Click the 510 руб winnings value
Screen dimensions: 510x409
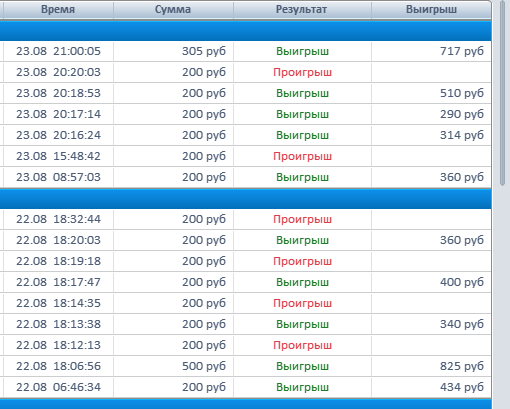462,93
